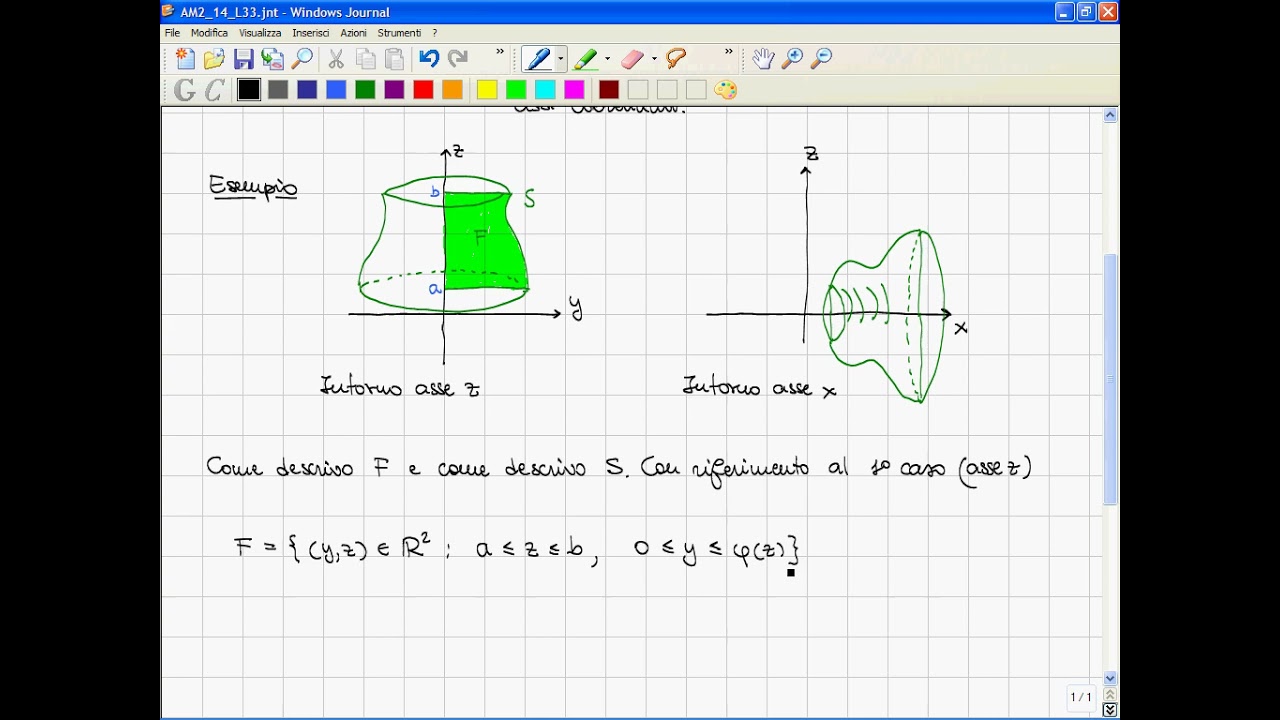Select the Eraser tool
This screenshot has height=720, width=1280.
point(632,59)
